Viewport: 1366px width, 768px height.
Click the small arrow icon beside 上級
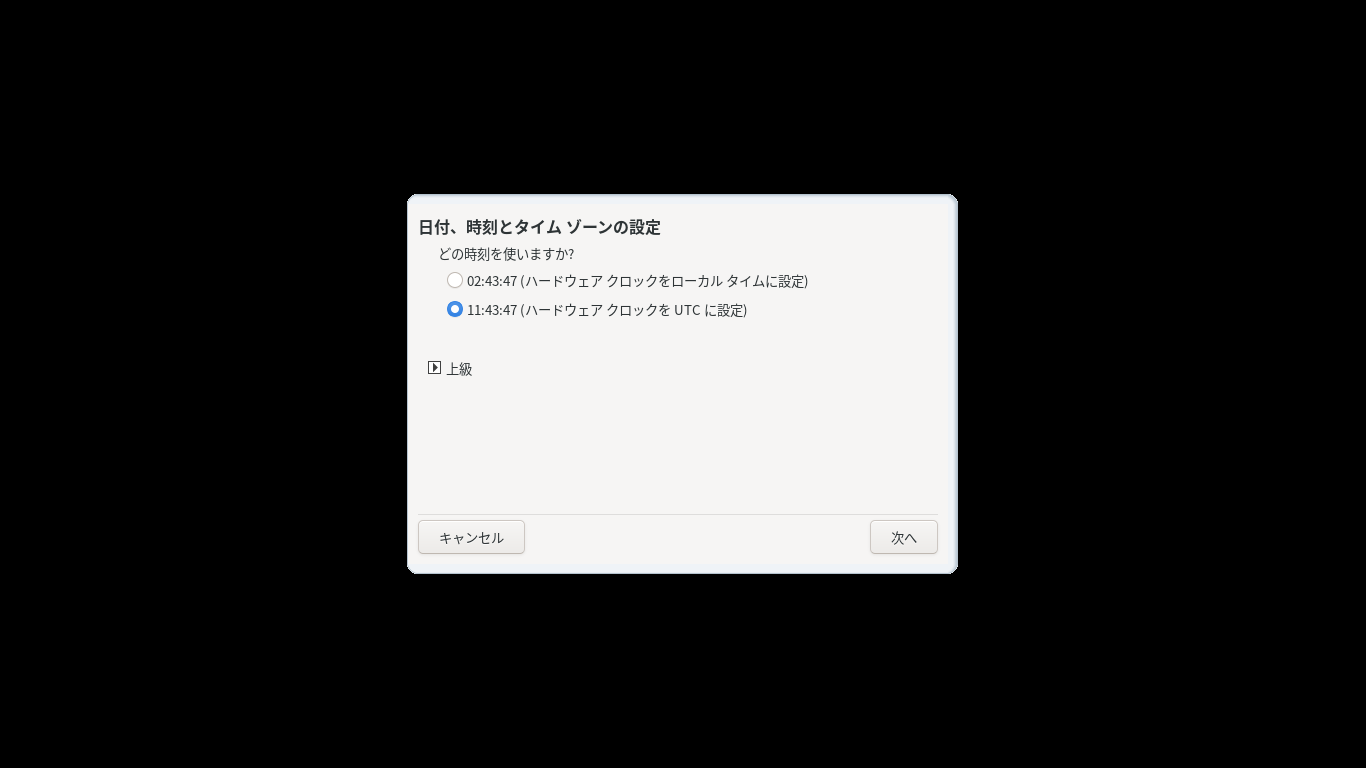tap(434, 367)
